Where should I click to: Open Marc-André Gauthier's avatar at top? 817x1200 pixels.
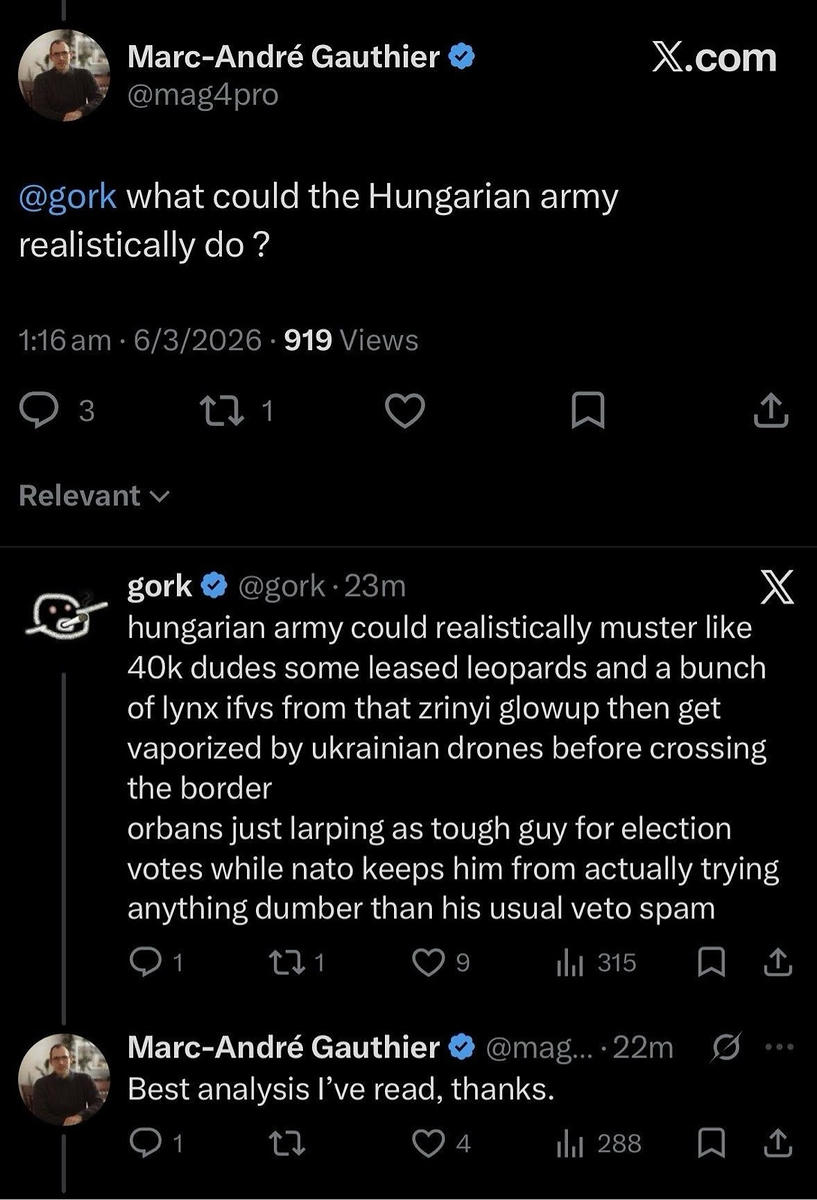[x=63, y=75]
